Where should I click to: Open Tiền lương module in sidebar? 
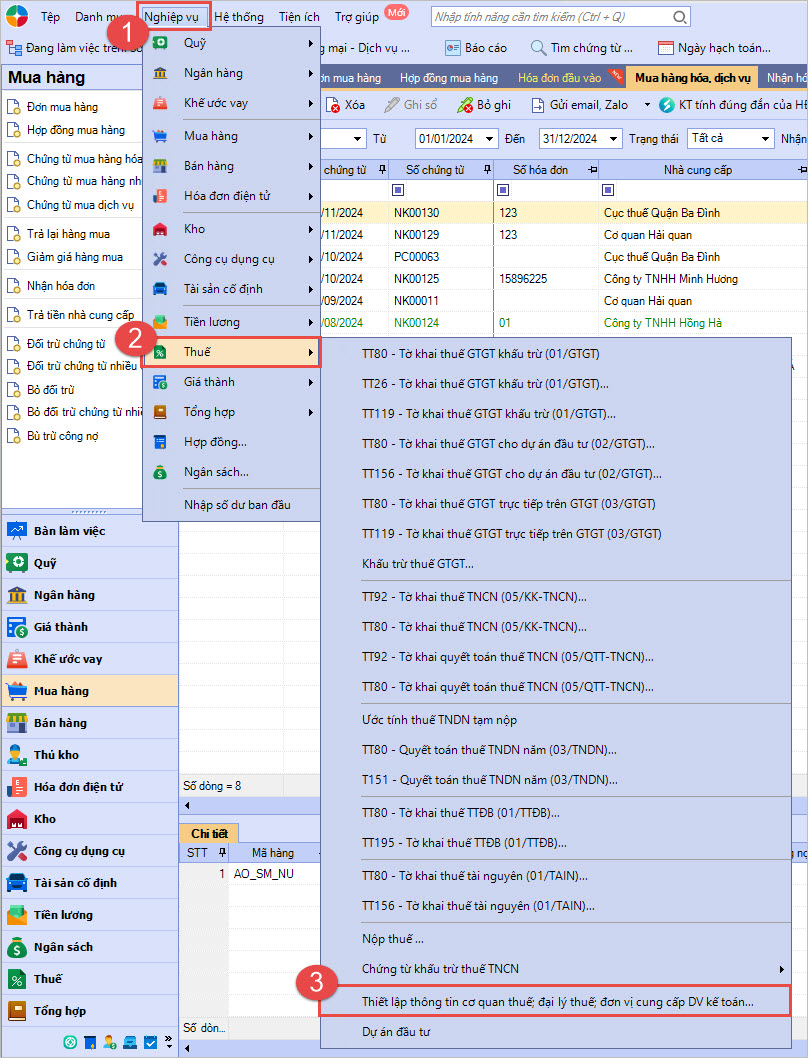pyautogui.click(x=17, y=915)
